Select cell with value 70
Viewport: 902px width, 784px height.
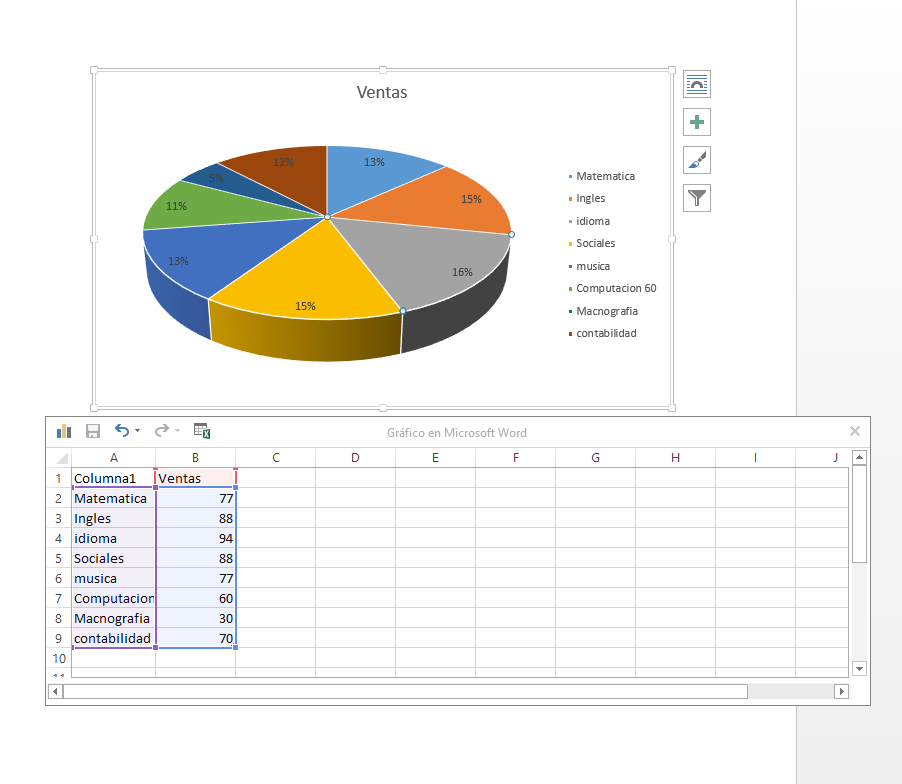click(x=196, y=638)
